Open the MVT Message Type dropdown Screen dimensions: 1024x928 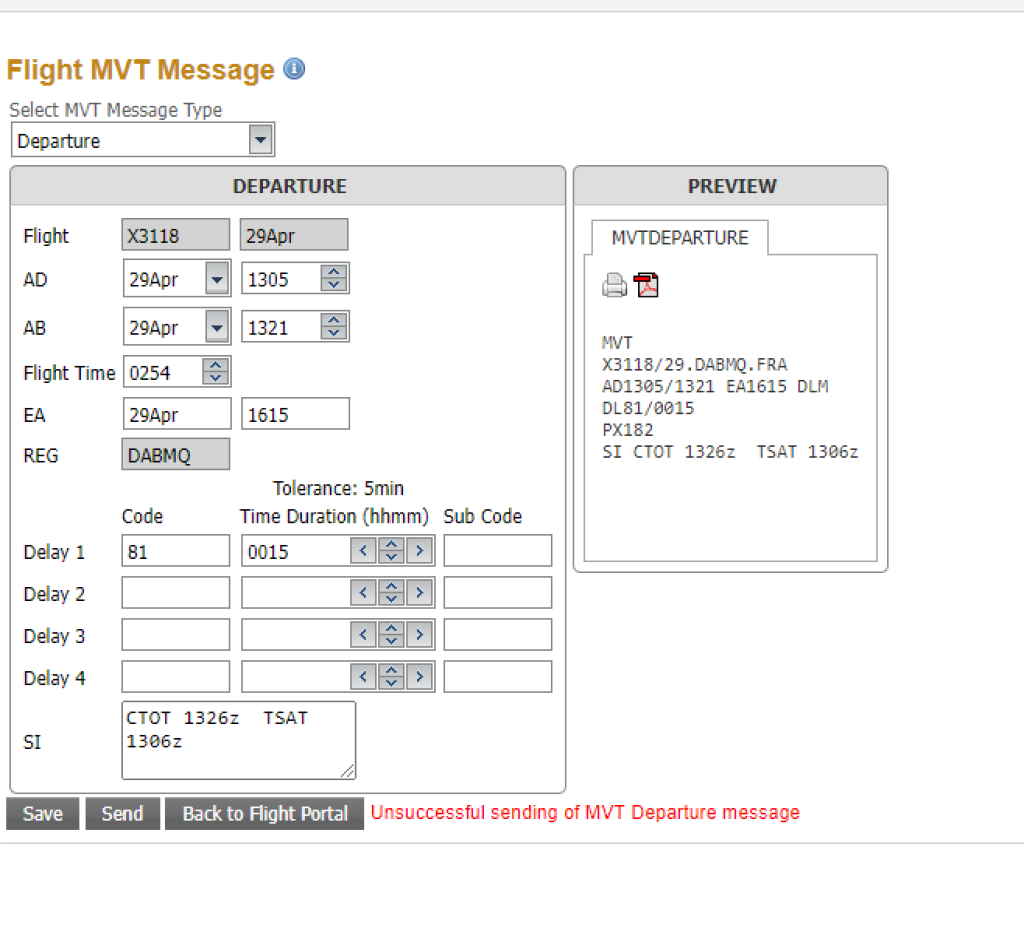point(260,140)
